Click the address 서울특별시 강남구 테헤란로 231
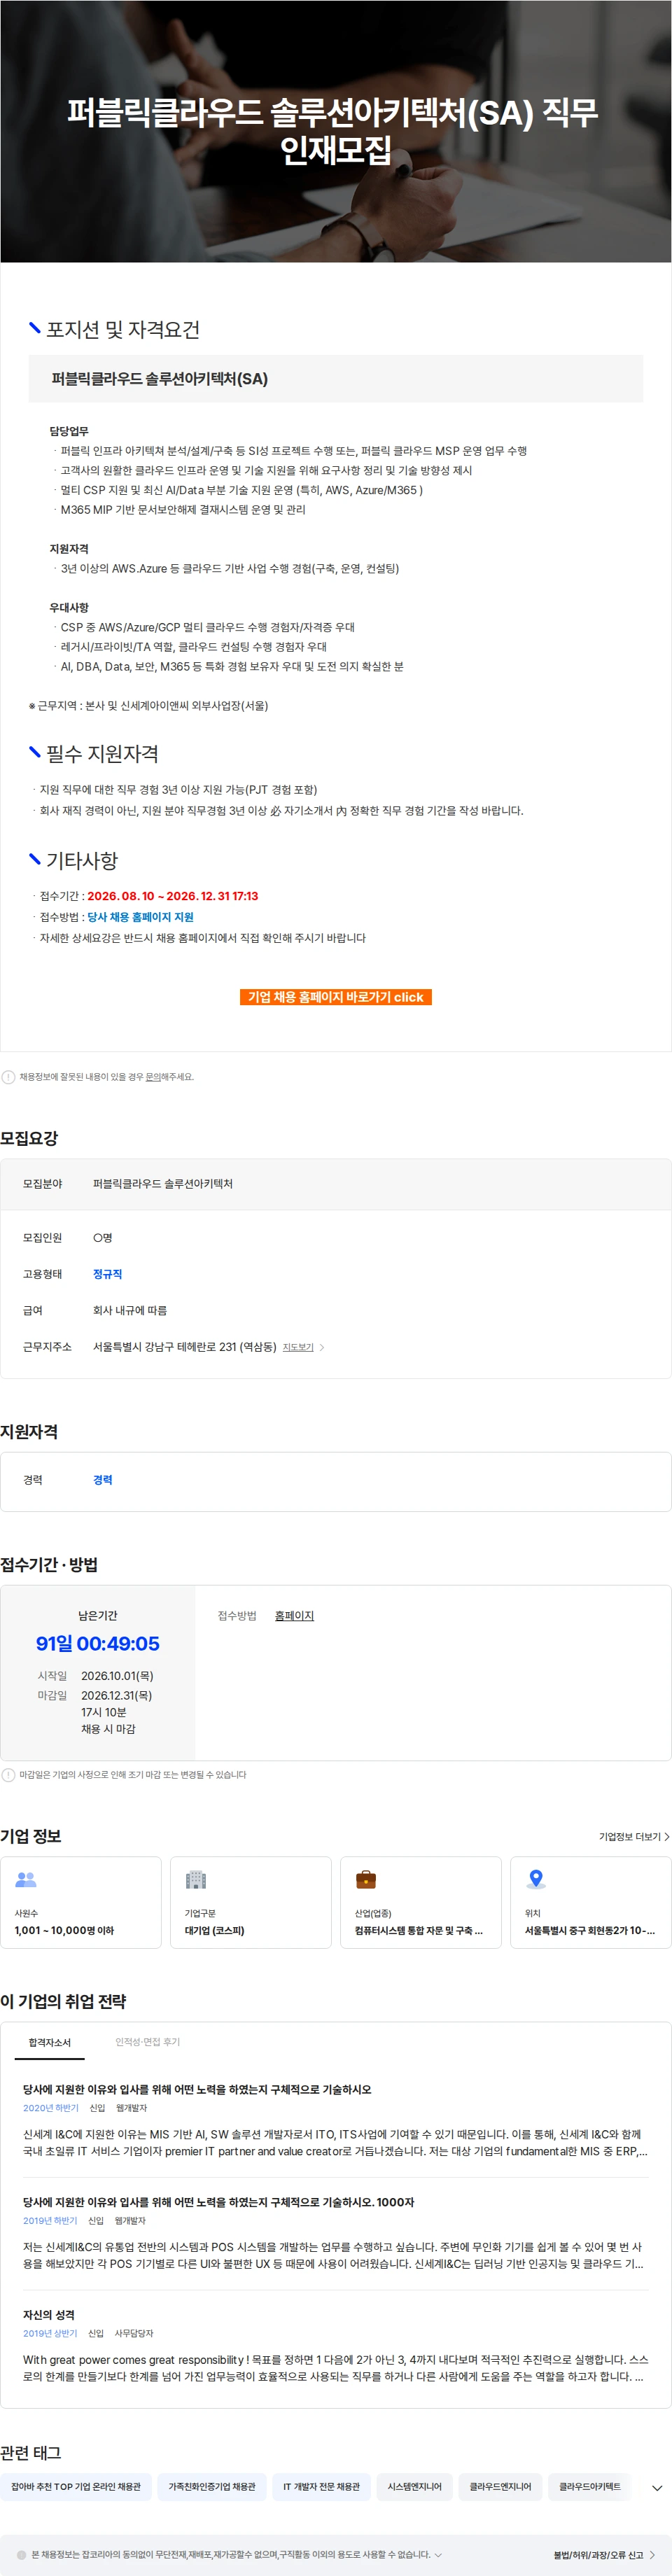 point(184,1347)
